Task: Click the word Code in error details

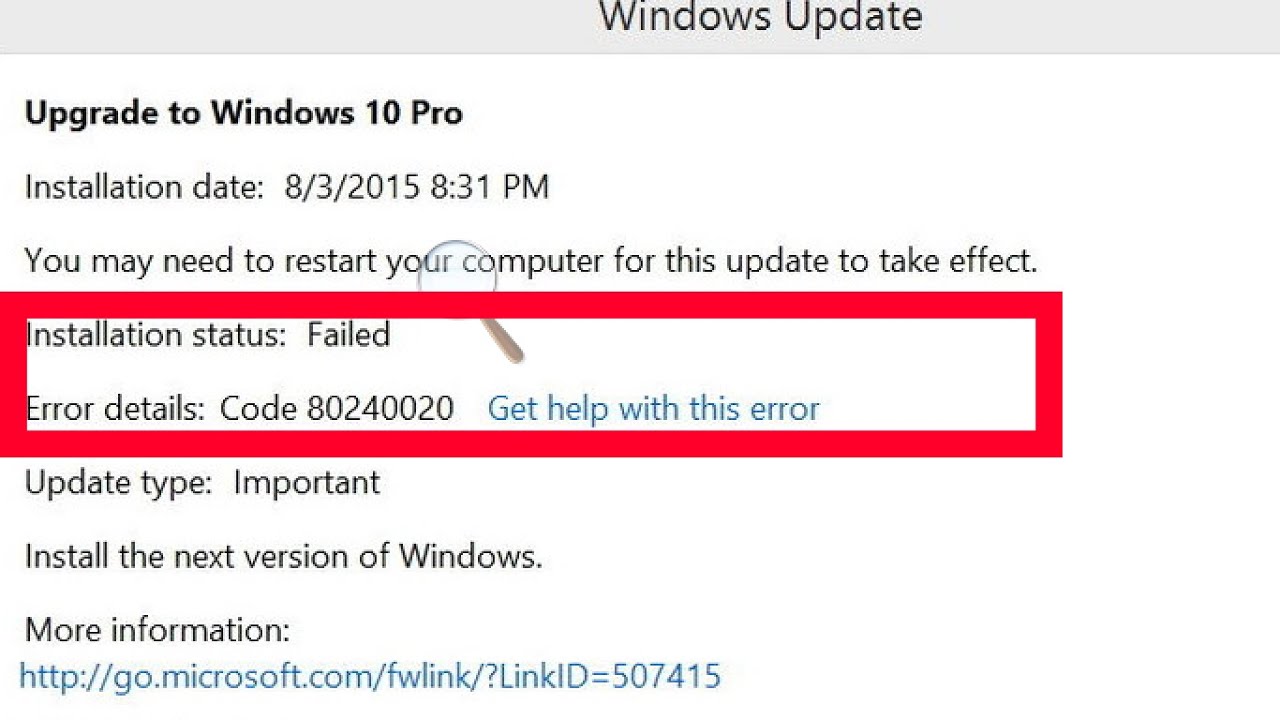Action: click(x=258, y=408)
